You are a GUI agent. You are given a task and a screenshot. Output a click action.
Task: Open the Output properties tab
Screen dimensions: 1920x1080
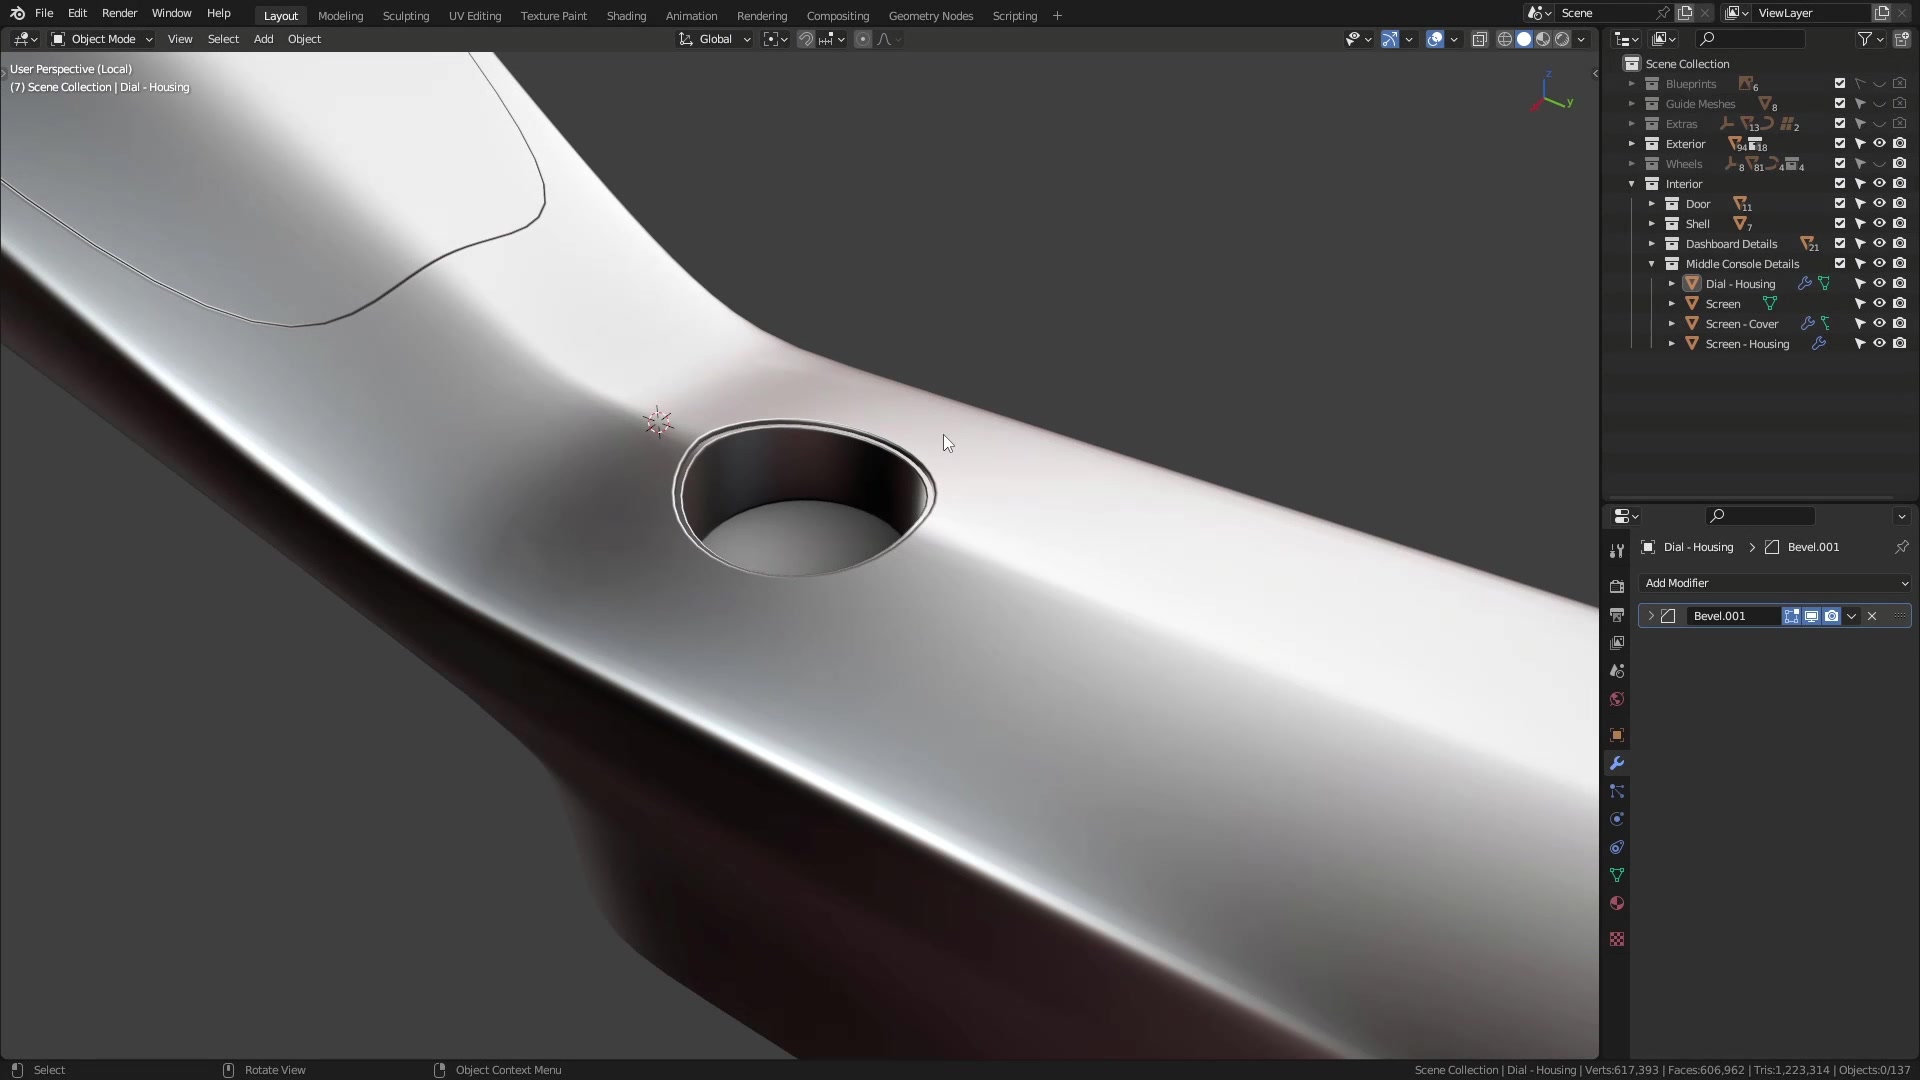click(x=1617, y=615)
